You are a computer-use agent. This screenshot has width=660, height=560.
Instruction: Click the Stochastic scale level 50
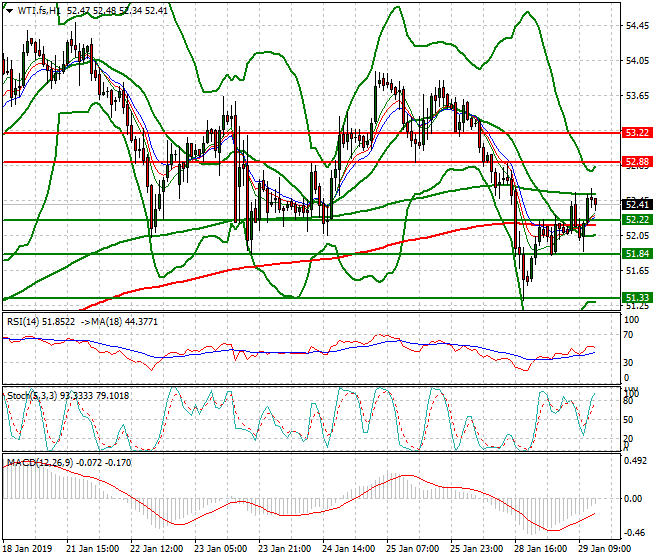(x=628, y=420)
